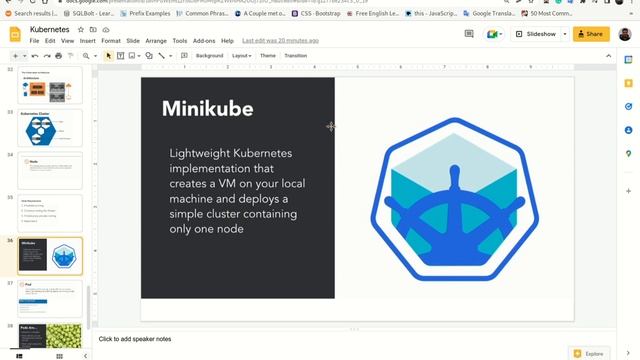Click the Background button
640x360 pixels.
[x=209, y=56]
